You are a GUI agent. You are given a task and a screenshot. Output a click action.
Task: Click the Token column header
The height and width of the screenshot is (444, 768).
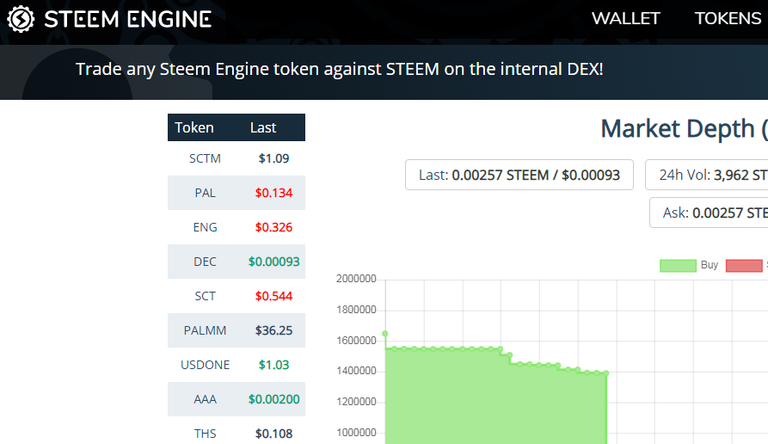194,127
